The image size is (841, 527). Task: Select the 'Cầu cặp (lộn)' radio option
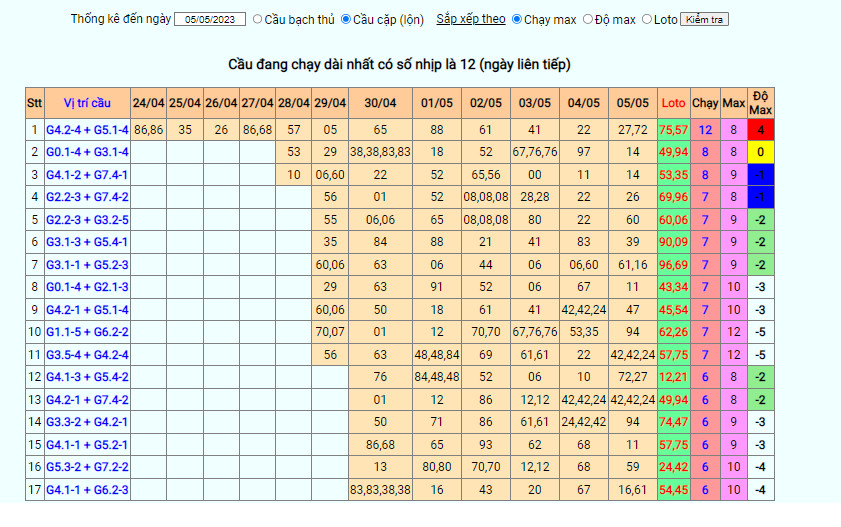(346, 19)
